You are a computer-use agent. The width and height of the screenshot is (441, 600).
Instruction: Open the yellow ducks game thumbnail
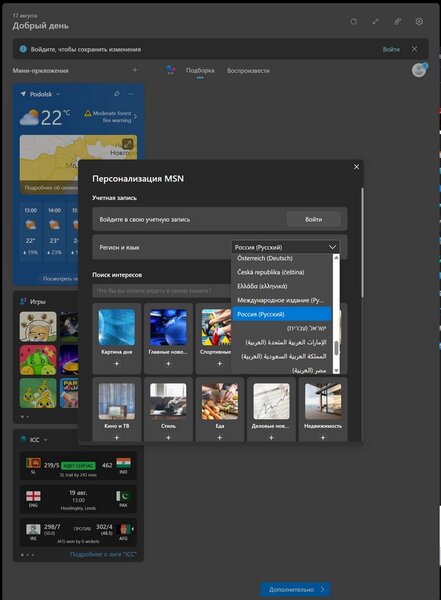[38, 393]
